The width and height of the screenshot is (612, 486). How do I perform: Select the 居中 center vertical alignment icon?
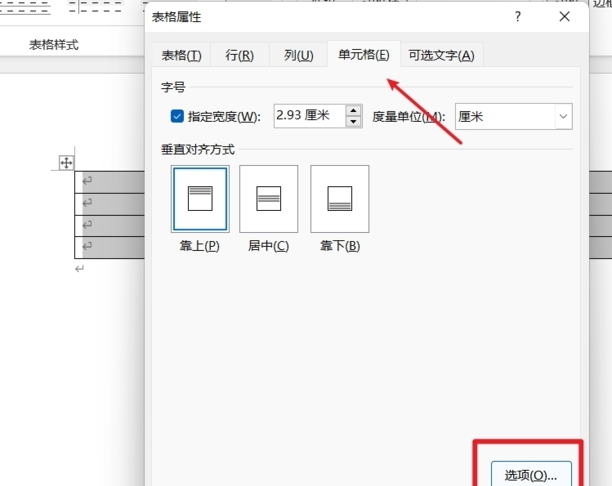coord(269,198)
